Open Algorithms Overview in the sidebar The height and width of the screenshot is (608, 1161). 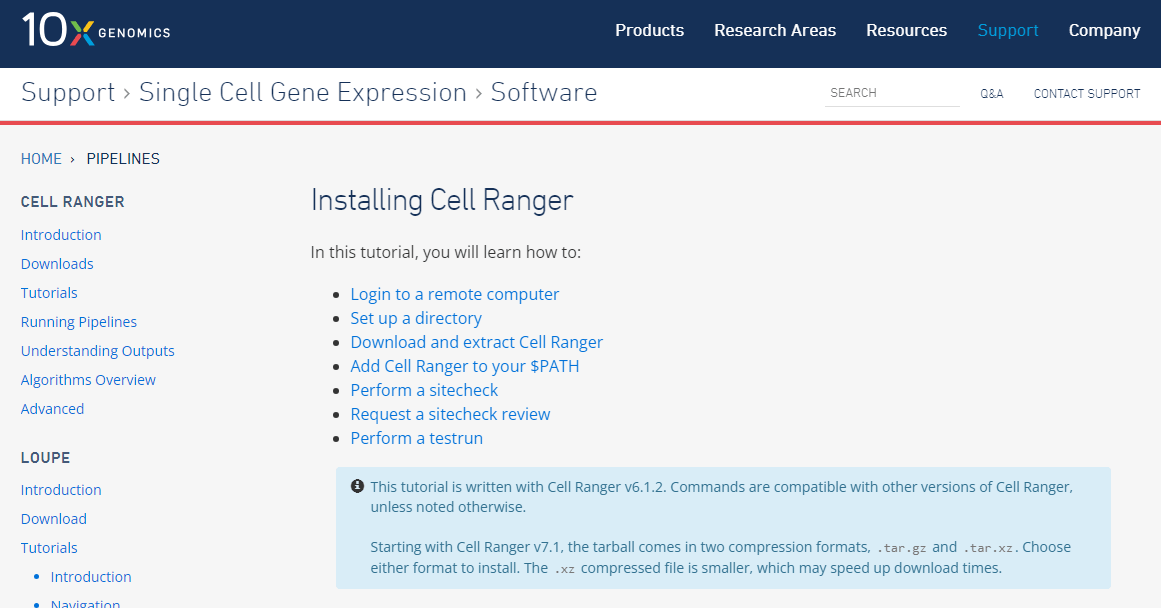coord(88,380)
